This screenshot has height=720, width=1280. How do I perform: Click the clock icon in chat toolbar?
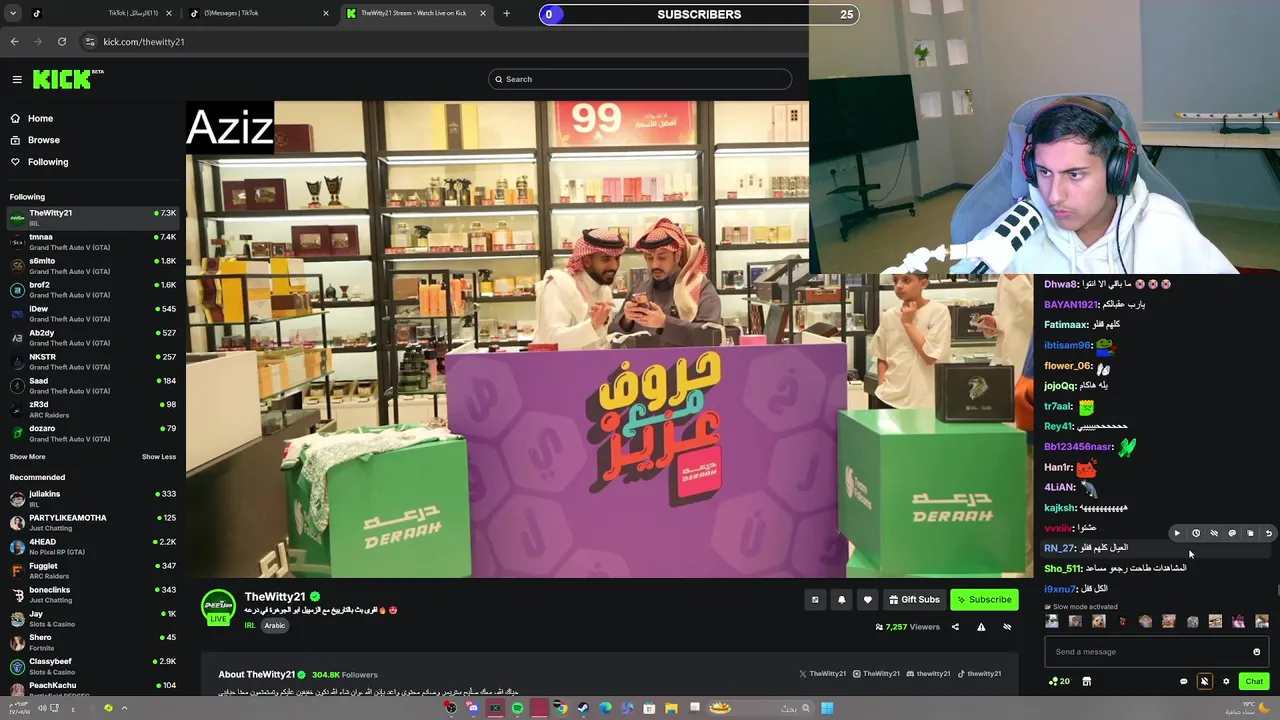click(x=1195, y=533)
